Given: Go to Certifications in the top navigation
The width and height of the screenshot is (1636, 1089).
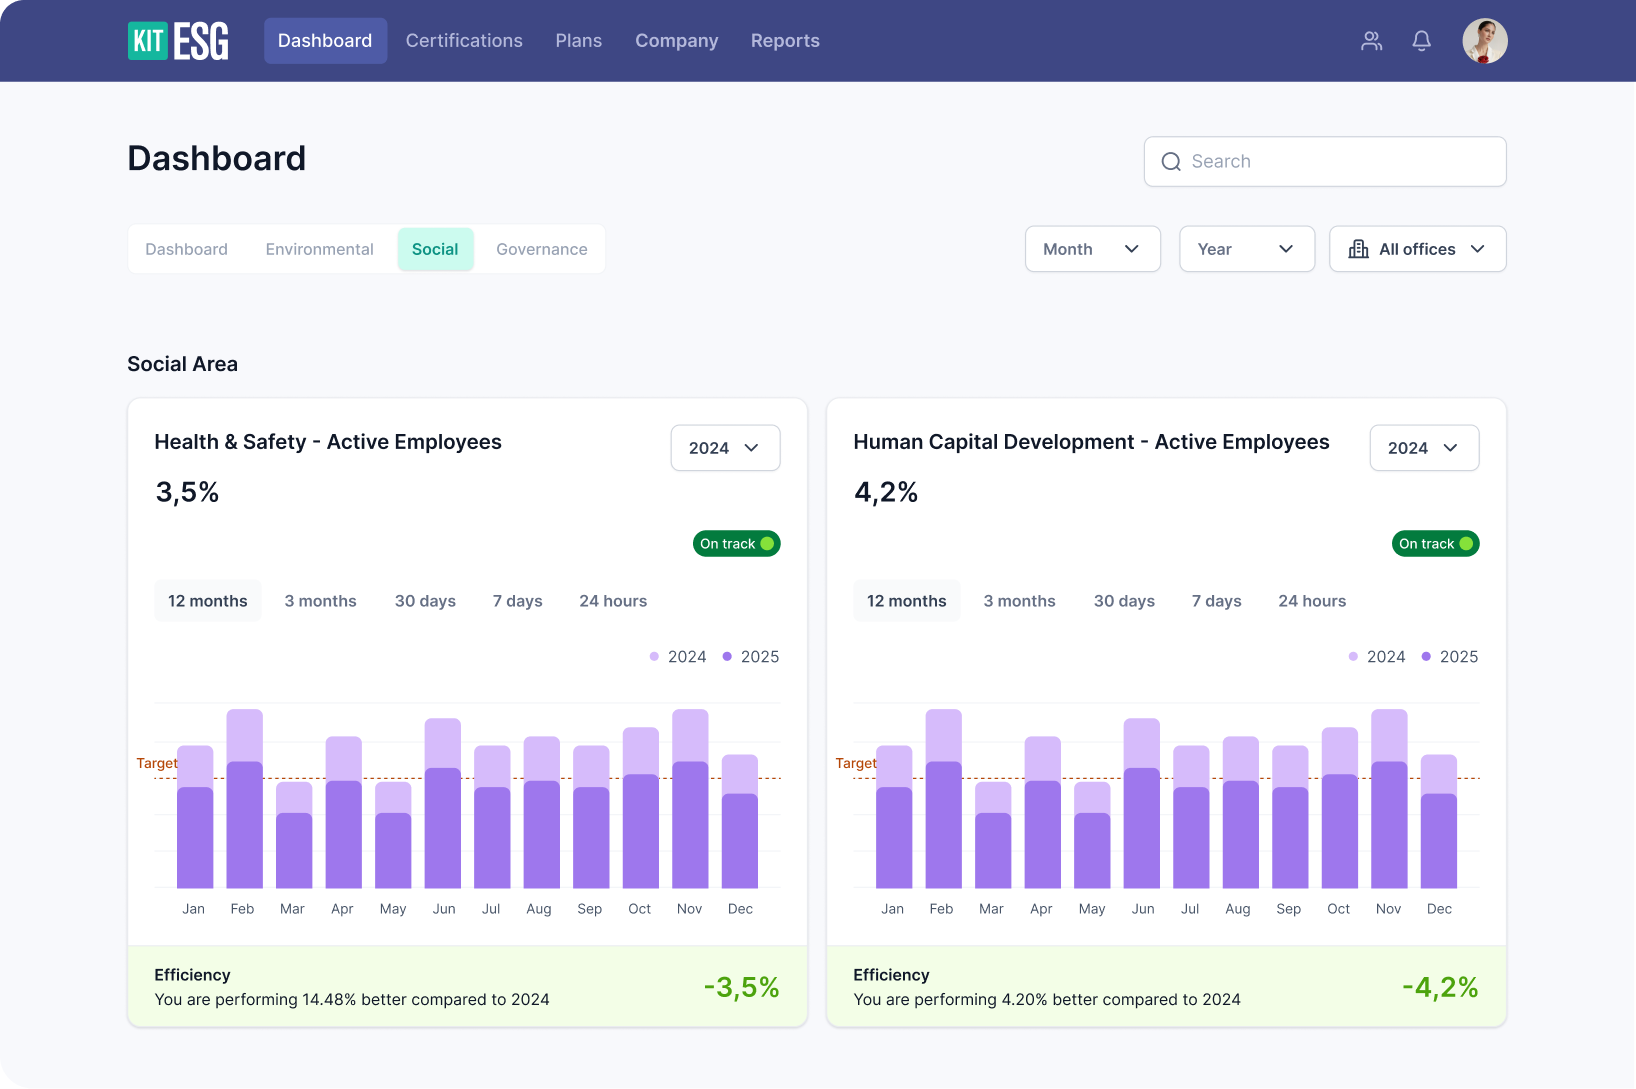Looking at the screenshot, I should [x=464, y=41].
